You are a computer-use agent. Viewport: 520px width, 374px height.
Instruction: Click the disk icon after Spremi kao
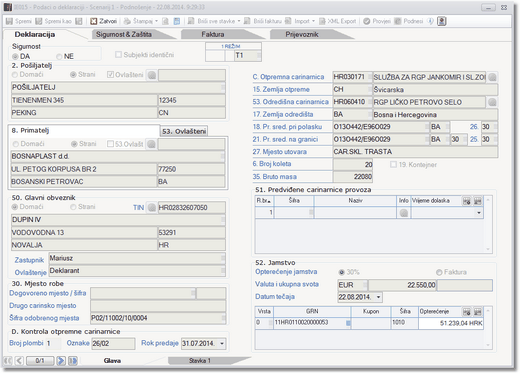(x=79, y=21)
